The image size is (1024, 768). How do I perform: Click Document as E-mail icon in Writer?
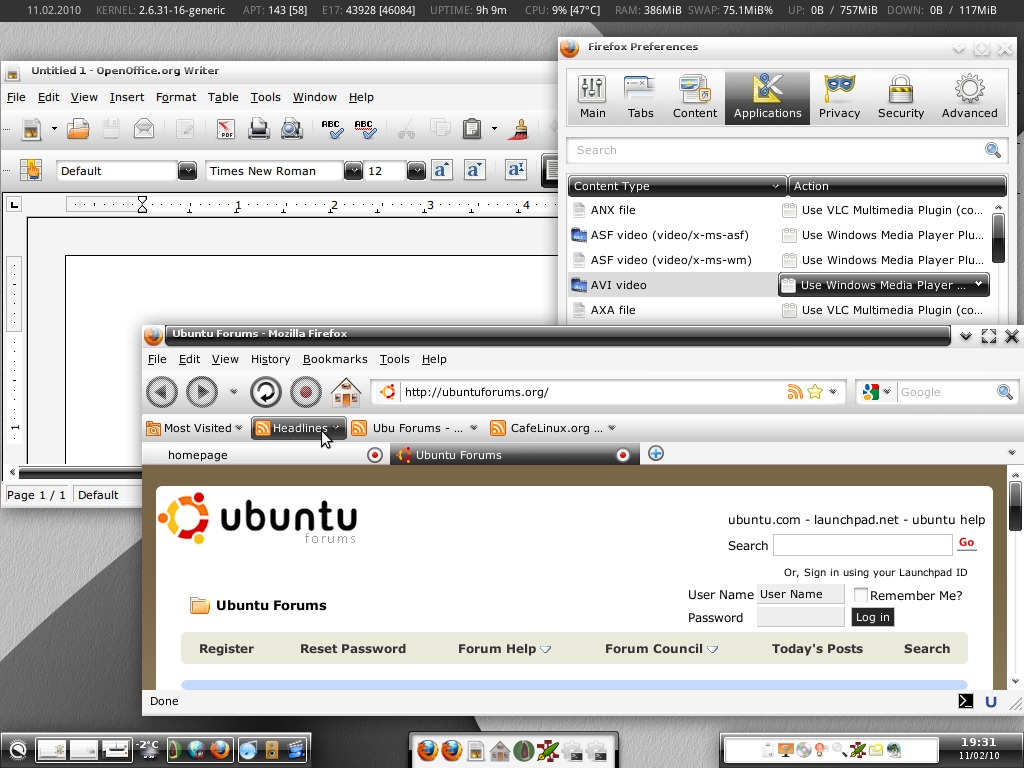[x=144, y=129]
